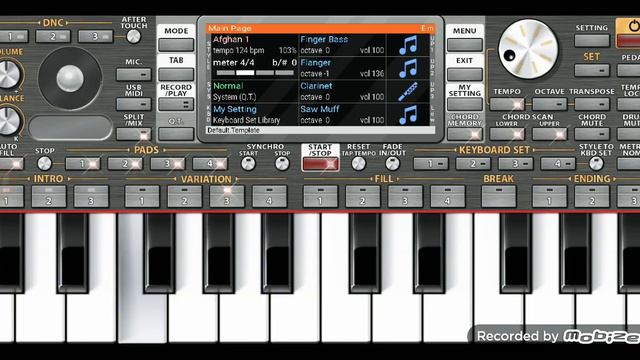640x360 pixels.
Task: Trigger Fill 1 button
Action: pyautogui.click(x=320, y=197)
